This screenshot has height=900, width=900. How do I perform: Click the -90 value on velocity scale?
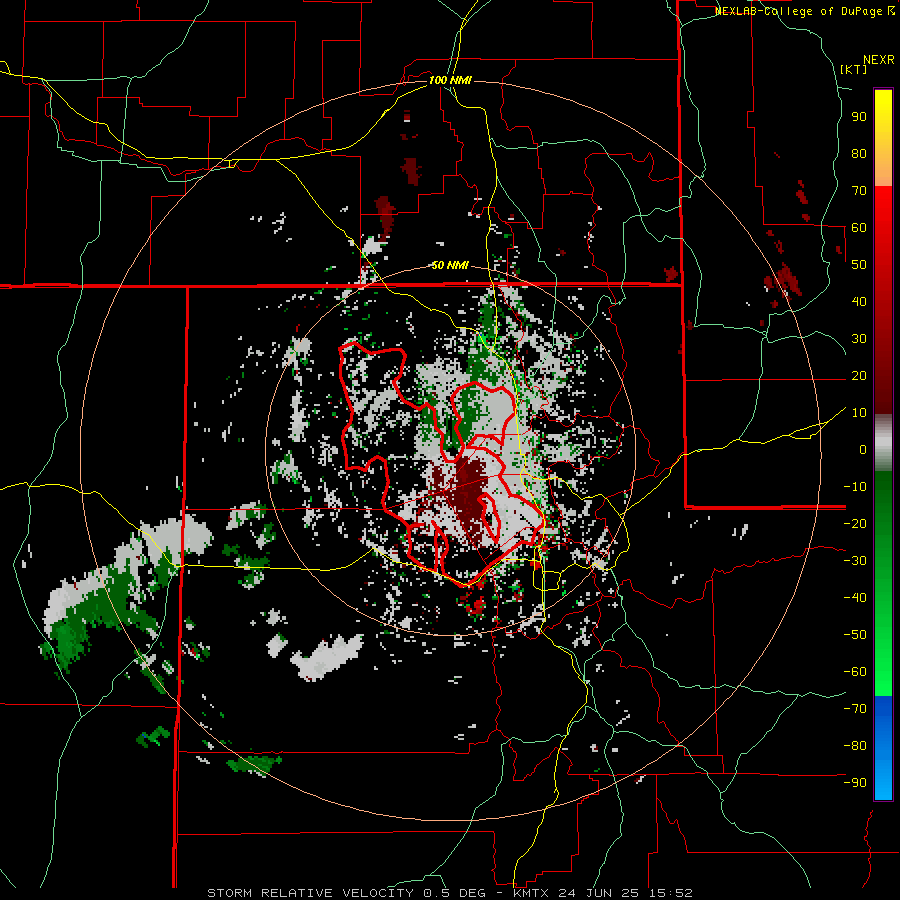click(855, 783)
